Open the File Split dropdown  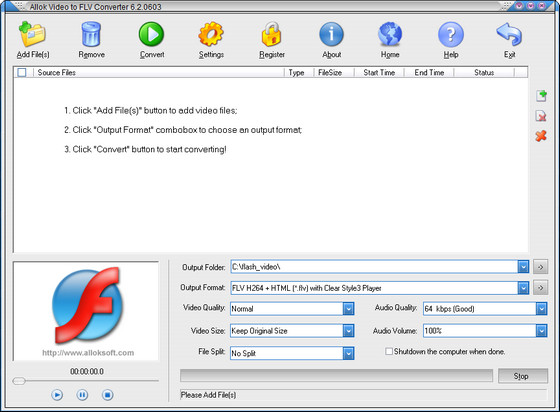coord(348,353)
